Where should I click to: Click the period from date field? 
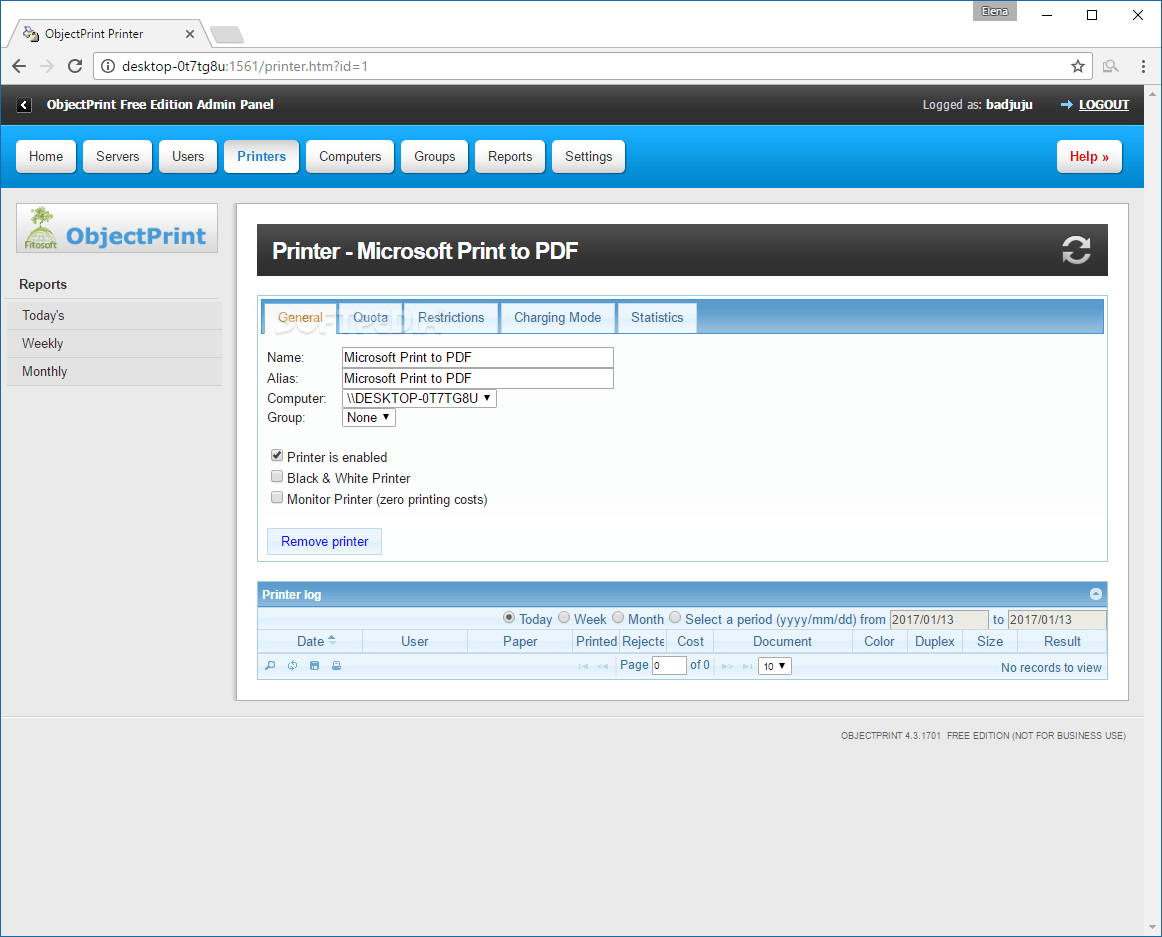[x=939, y=620]
